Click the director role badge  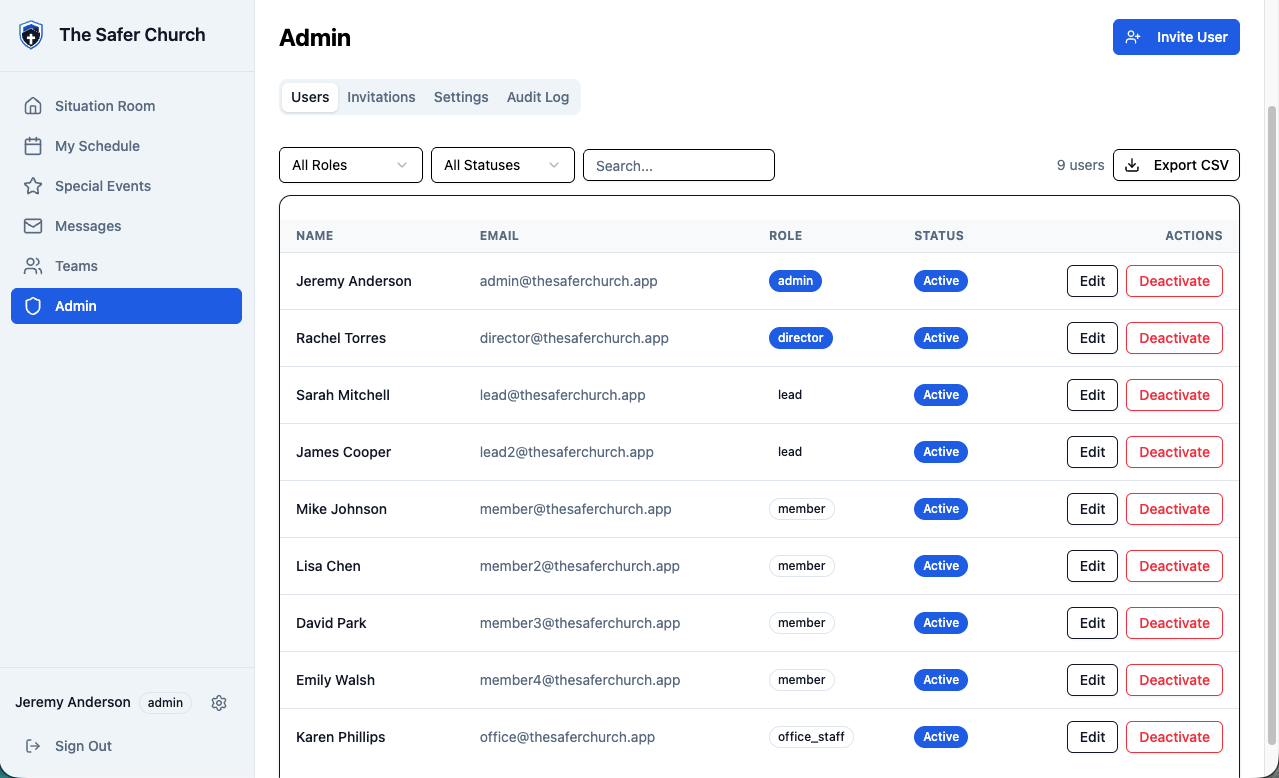point(800,338)
